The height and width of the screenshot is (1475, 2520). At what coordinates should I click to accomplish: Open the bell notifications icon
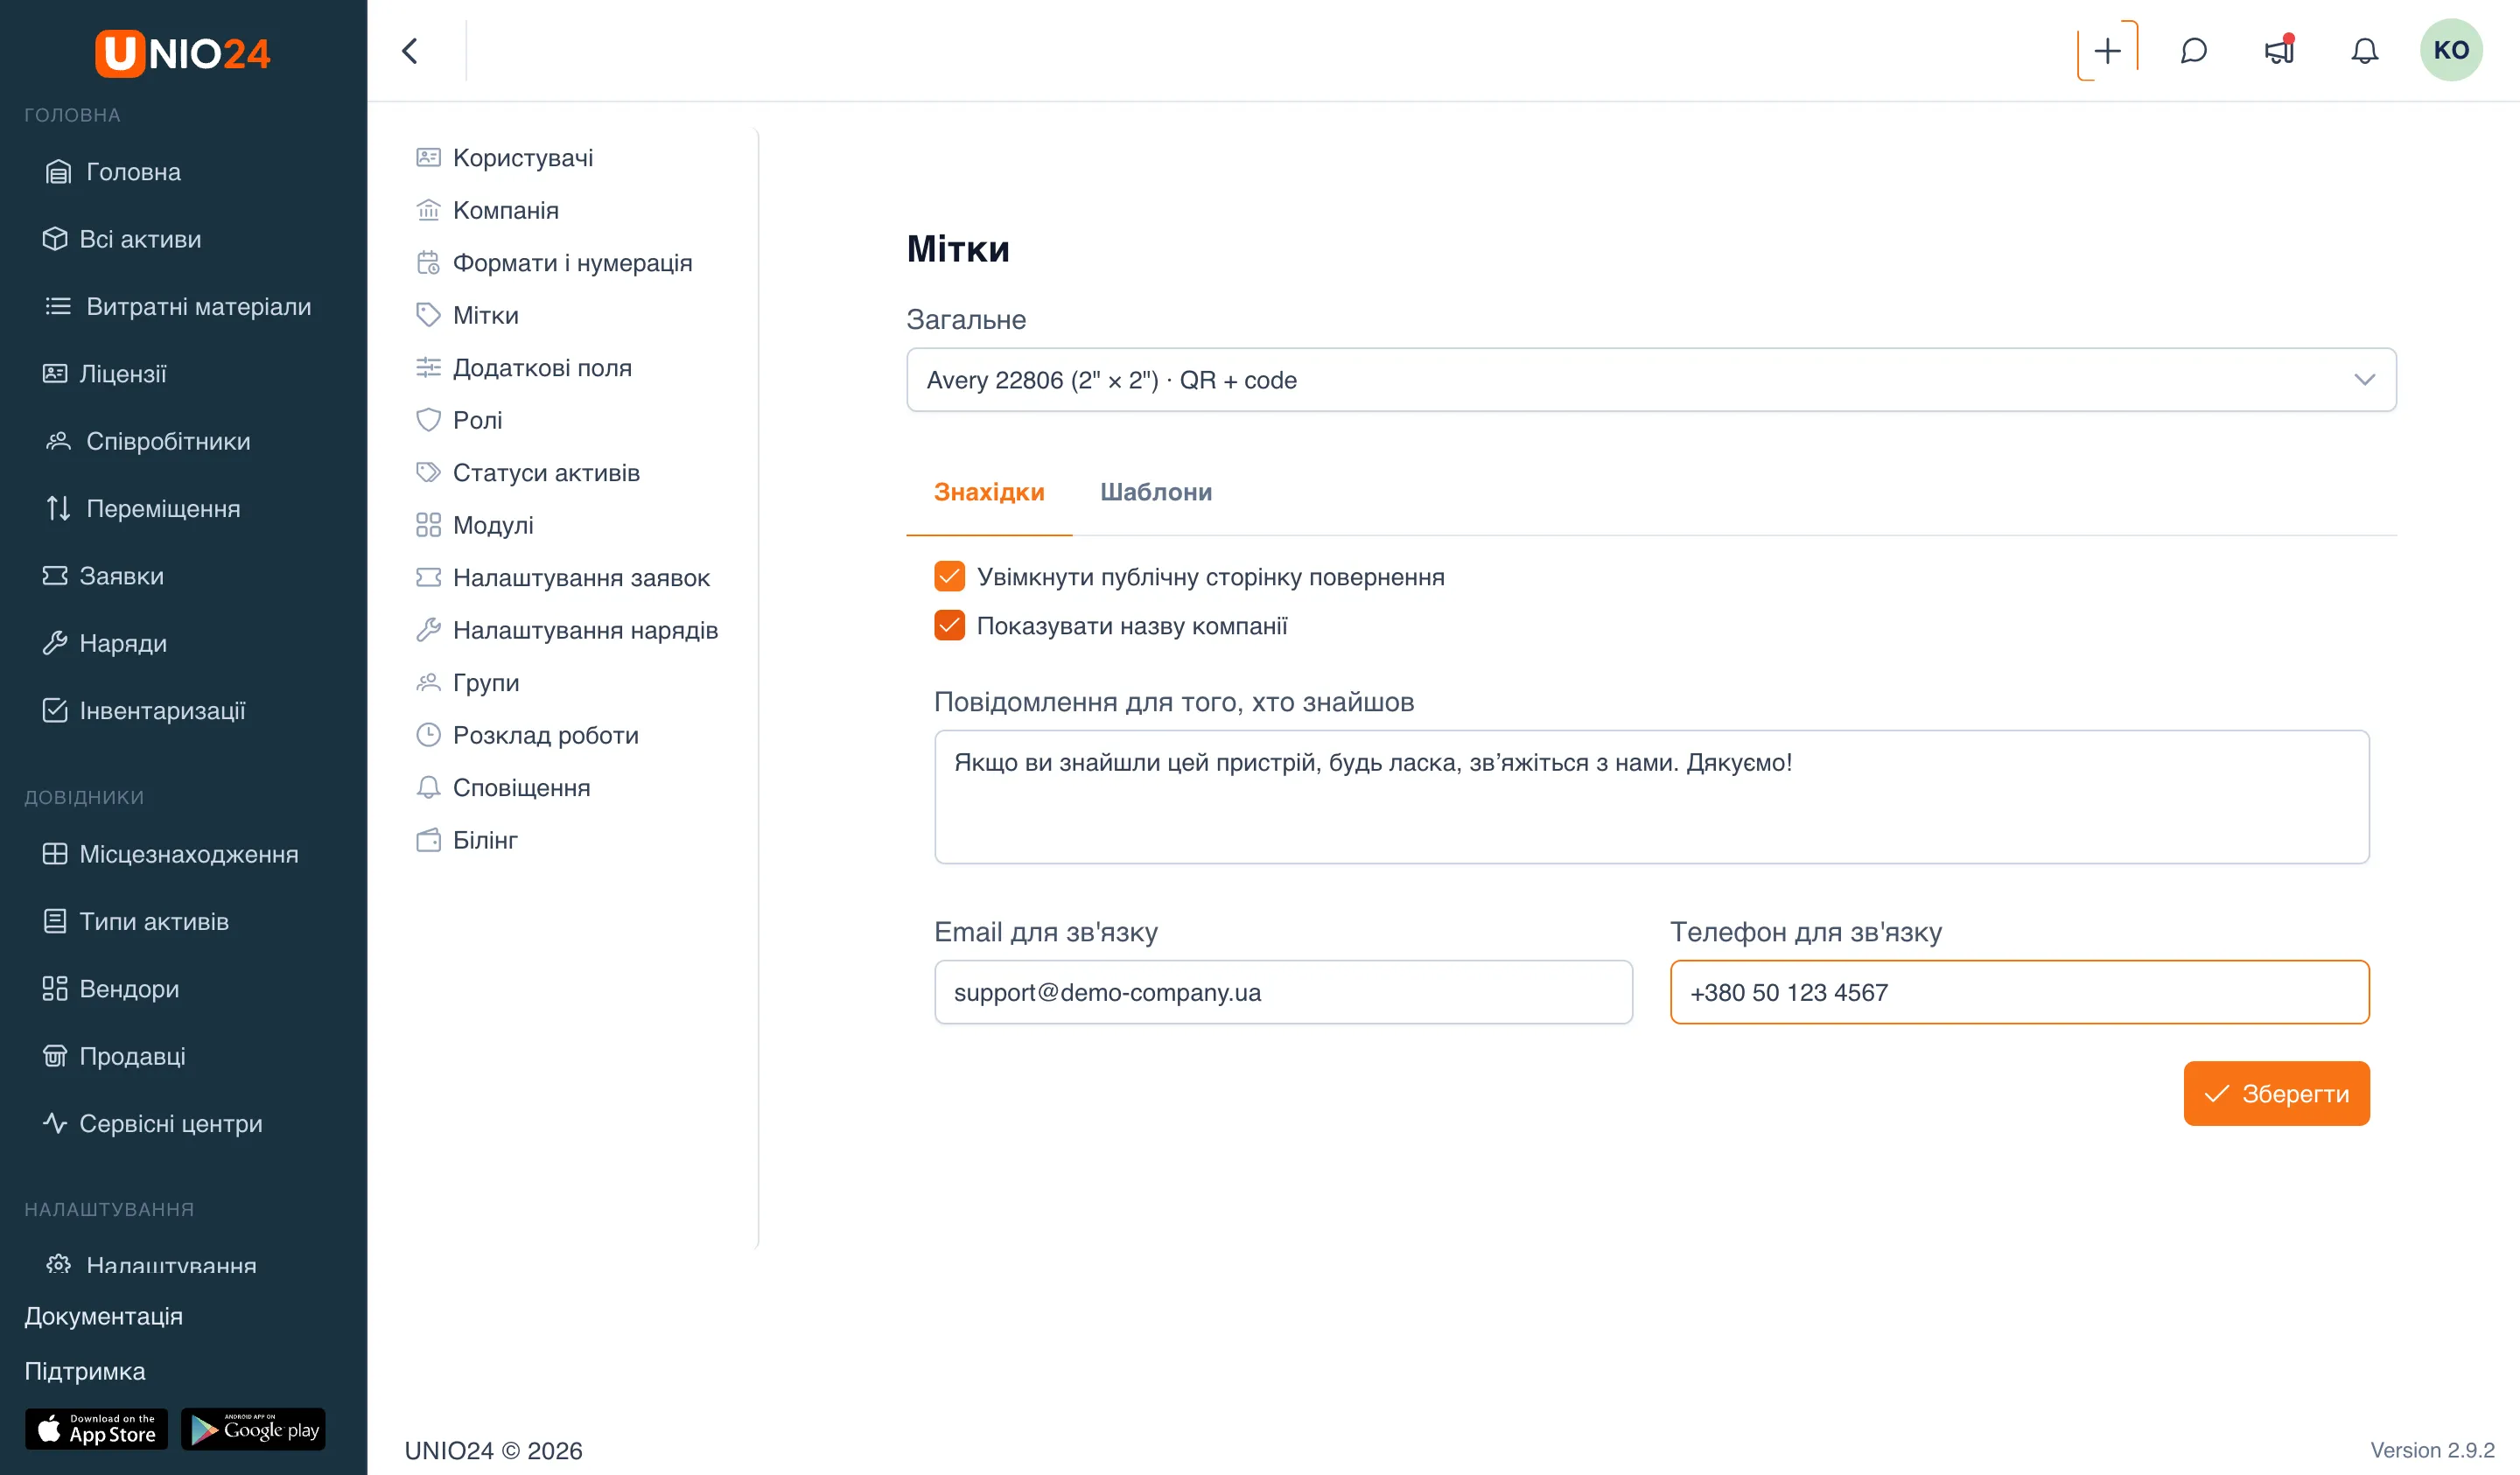click(2364, 50)
